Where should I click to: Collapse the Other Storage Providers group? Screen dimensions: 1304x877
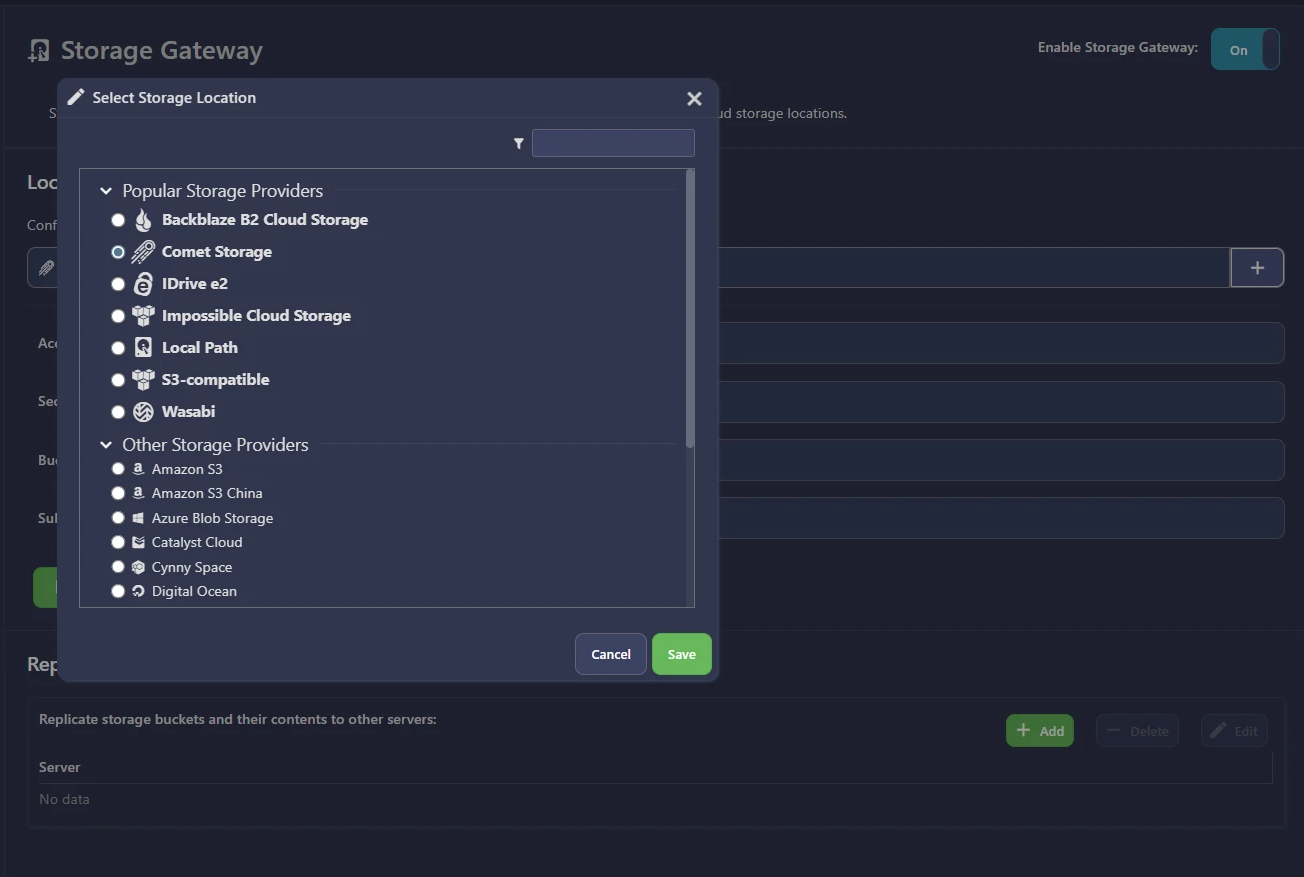[106, 445]
